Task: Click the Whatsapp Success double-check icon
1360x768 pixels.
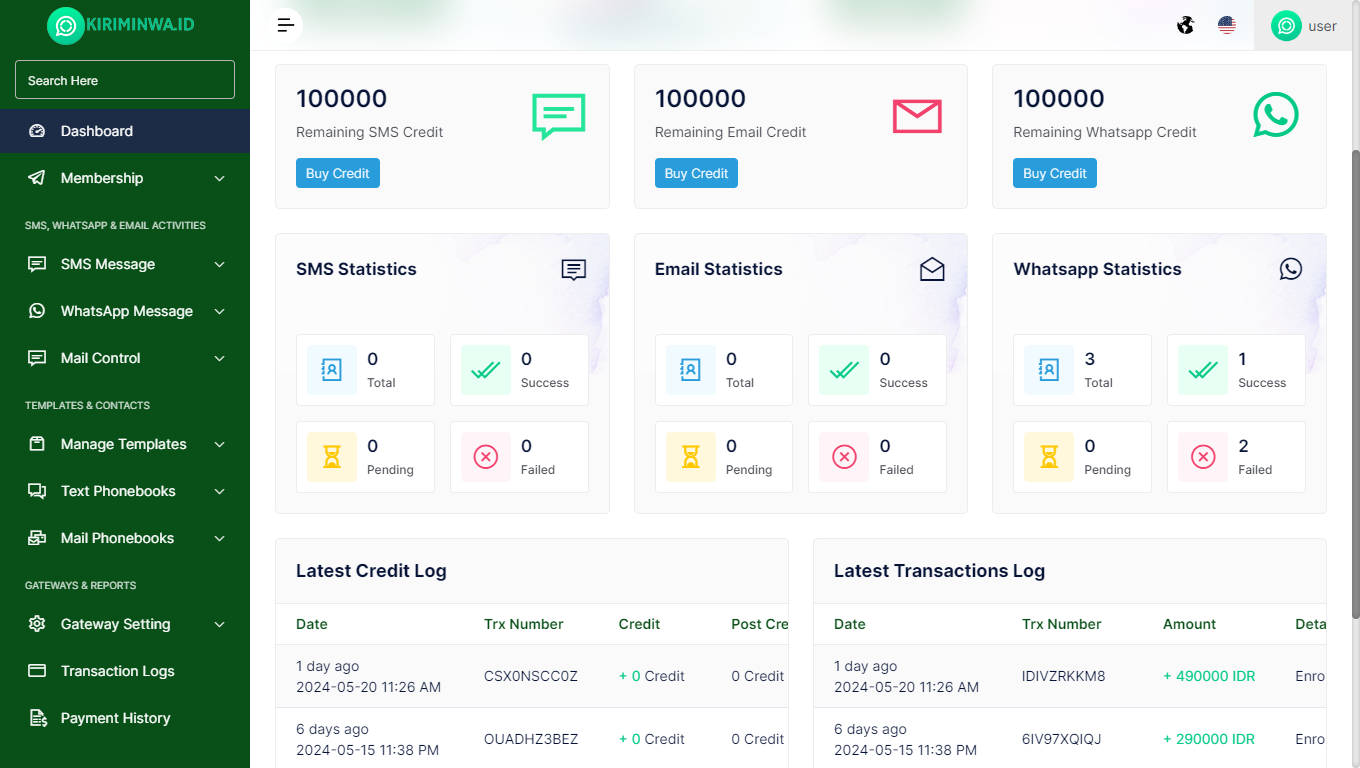Action: tap(1203, 370)
